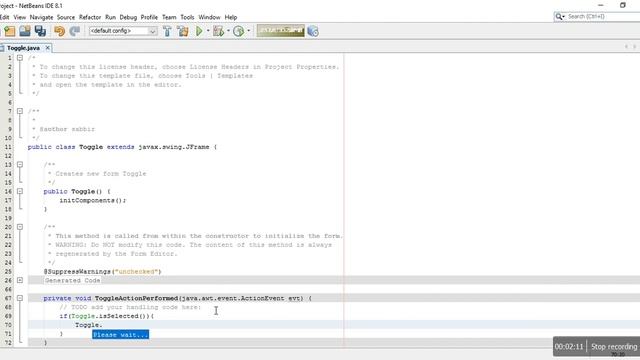This screenshot has width=640, height=360.
Task: Click the Redo toolbar icon
Action: pos(75,31)
